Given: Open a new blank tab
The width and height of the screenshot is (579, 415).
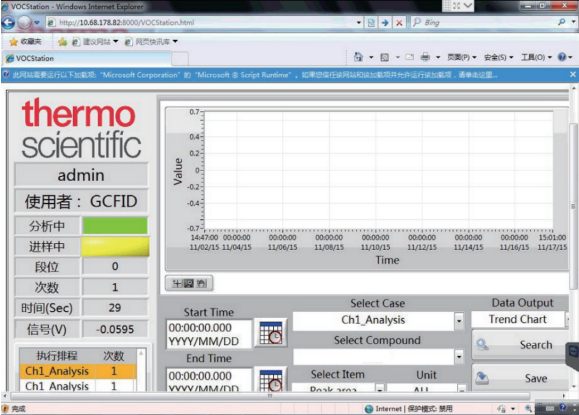Looking at the screenshot, I should click(x=180, y=59).
